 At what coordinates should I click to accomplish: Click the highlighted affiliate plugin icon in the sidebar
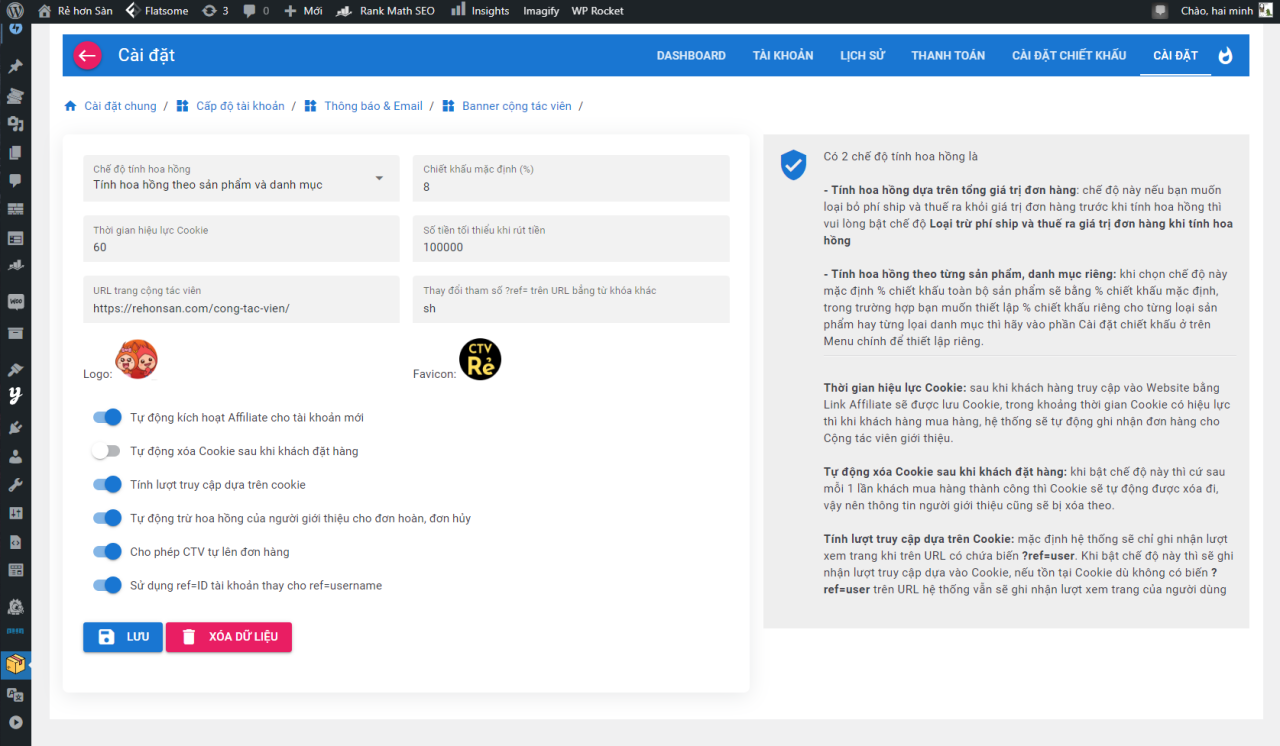[15, 665]
